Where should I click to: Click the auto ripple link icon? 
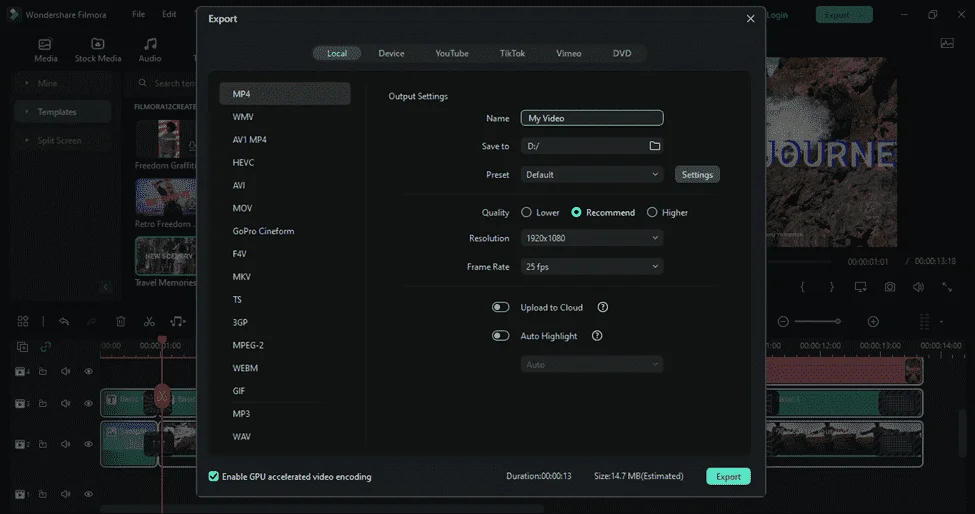pyautogui.click(x=45, y=347)
